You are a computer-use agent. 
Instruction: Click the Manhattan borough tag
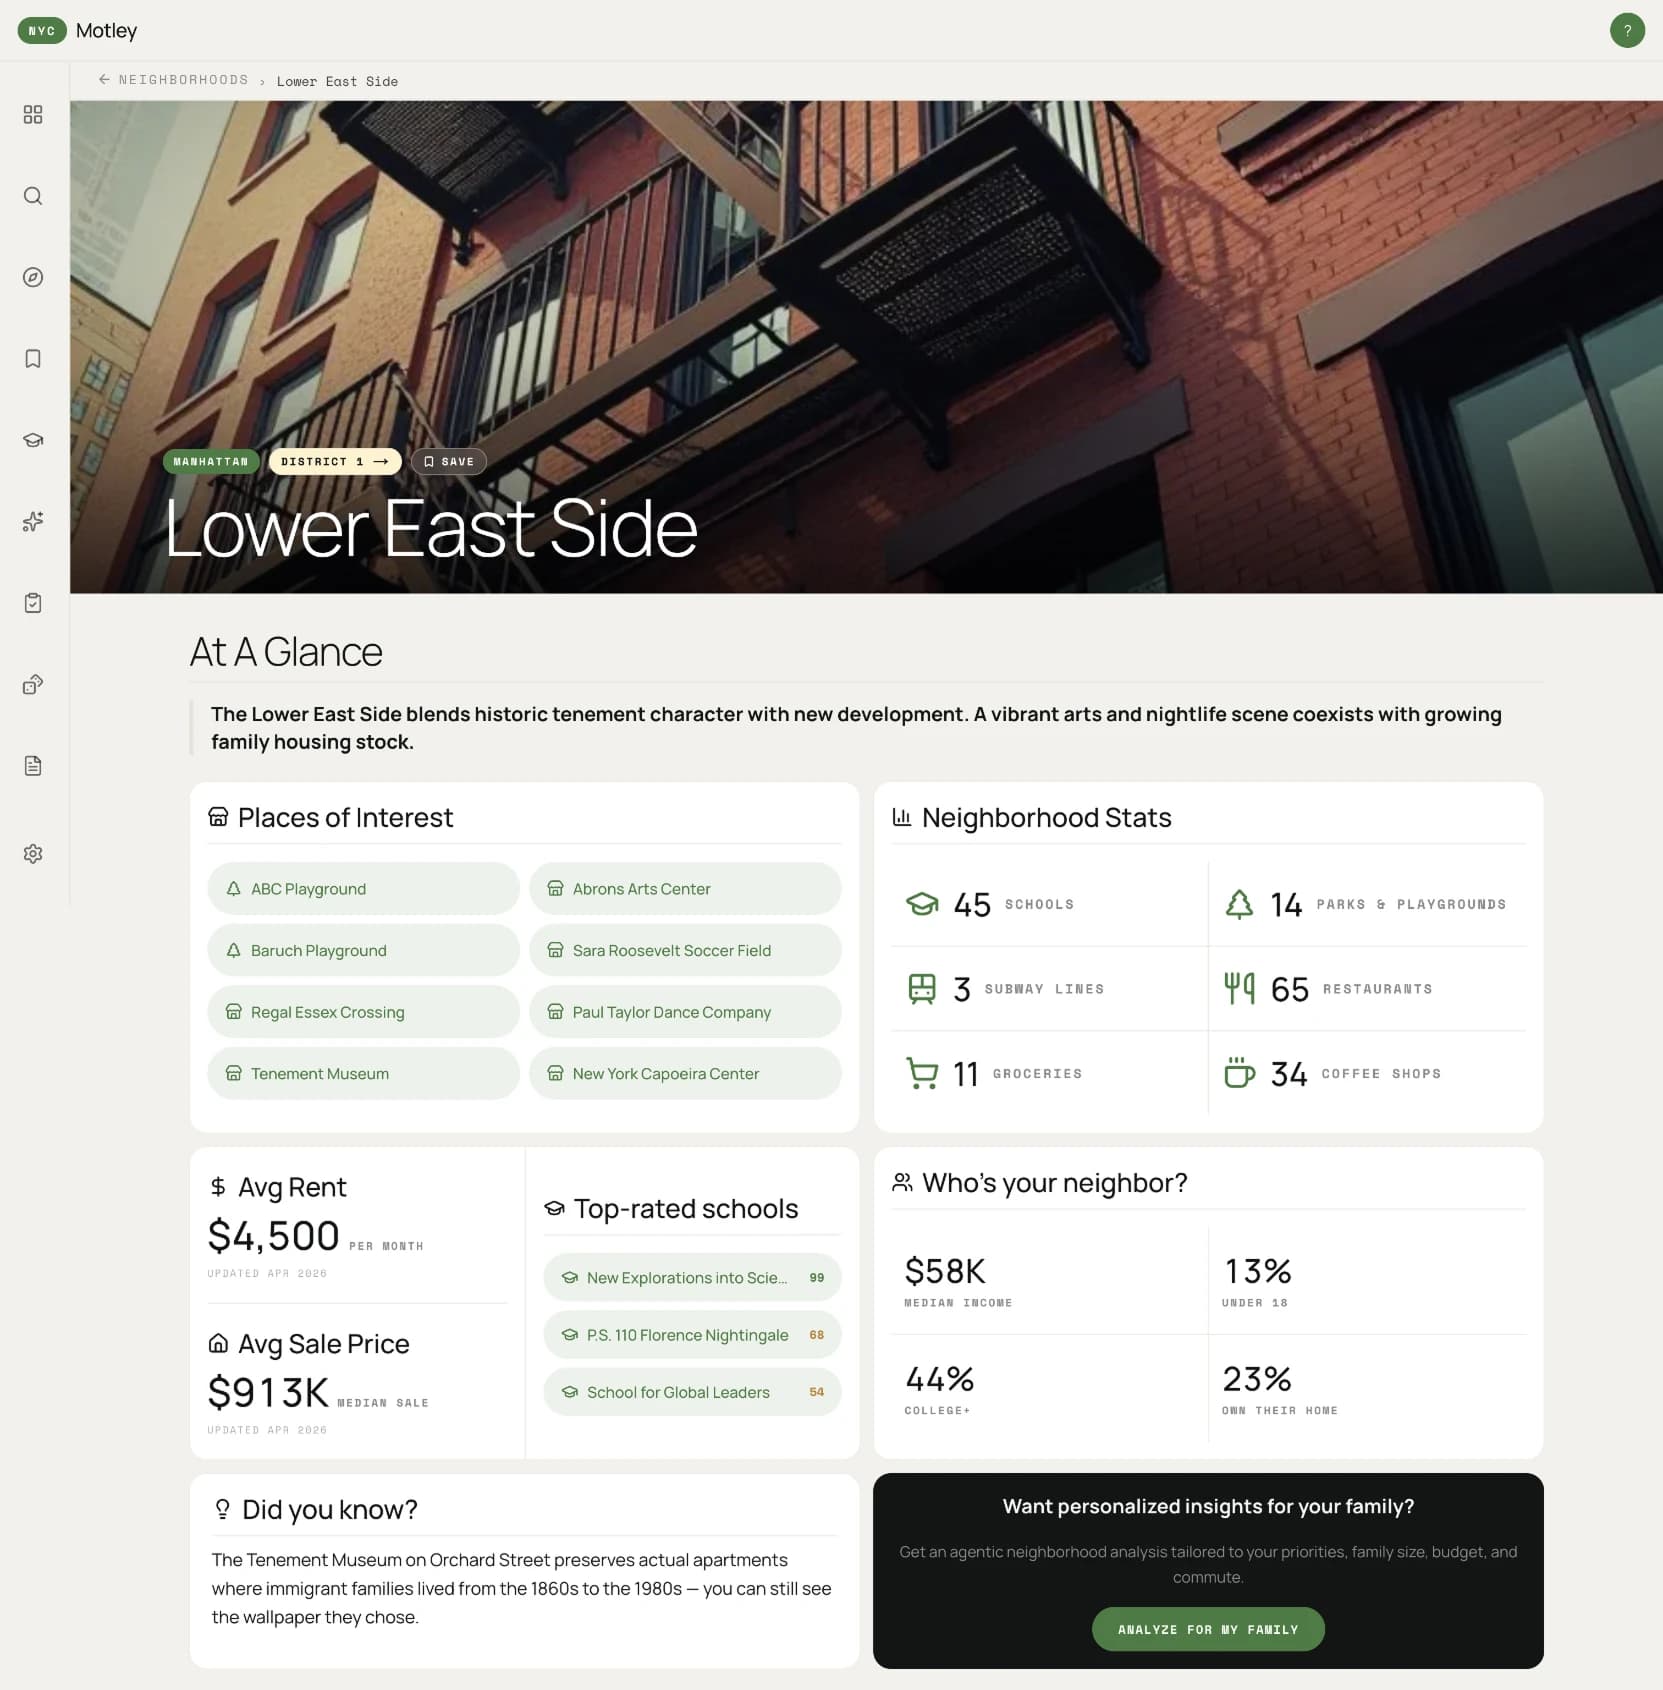[x=211, y=461]
